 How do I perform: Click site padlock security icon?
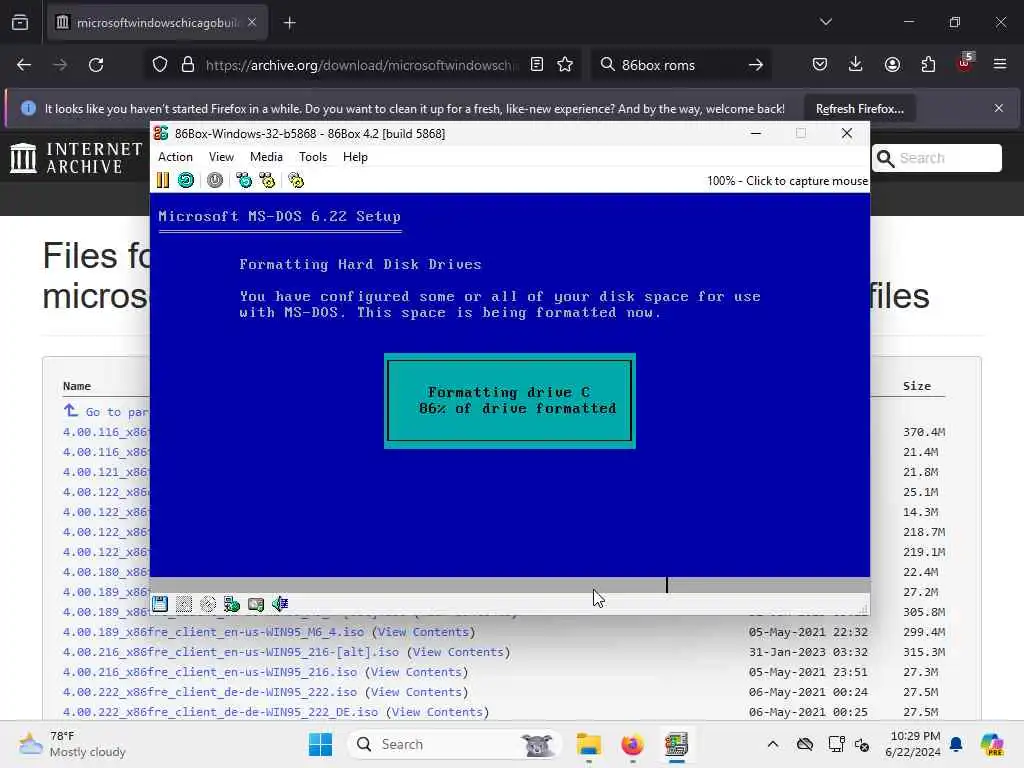coord(188,65)
